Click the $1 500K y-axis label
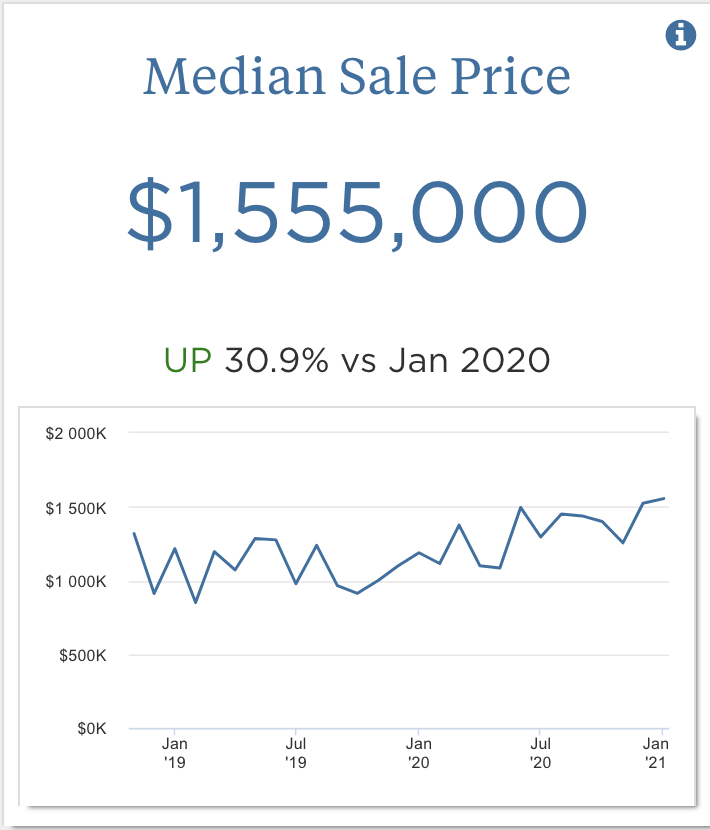Screen dimensions: 710x830 pos(83,508)
